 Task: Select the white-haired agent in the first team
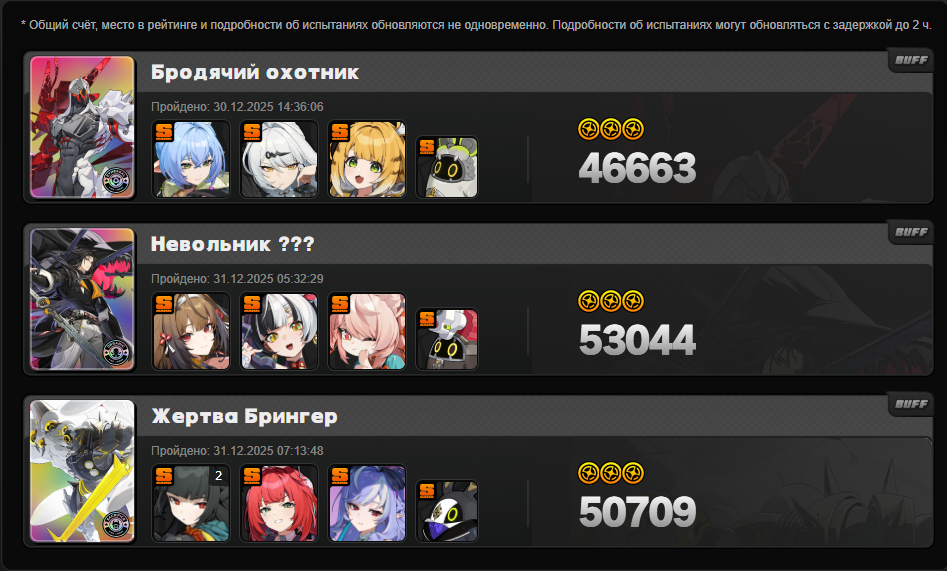(279, 160)
